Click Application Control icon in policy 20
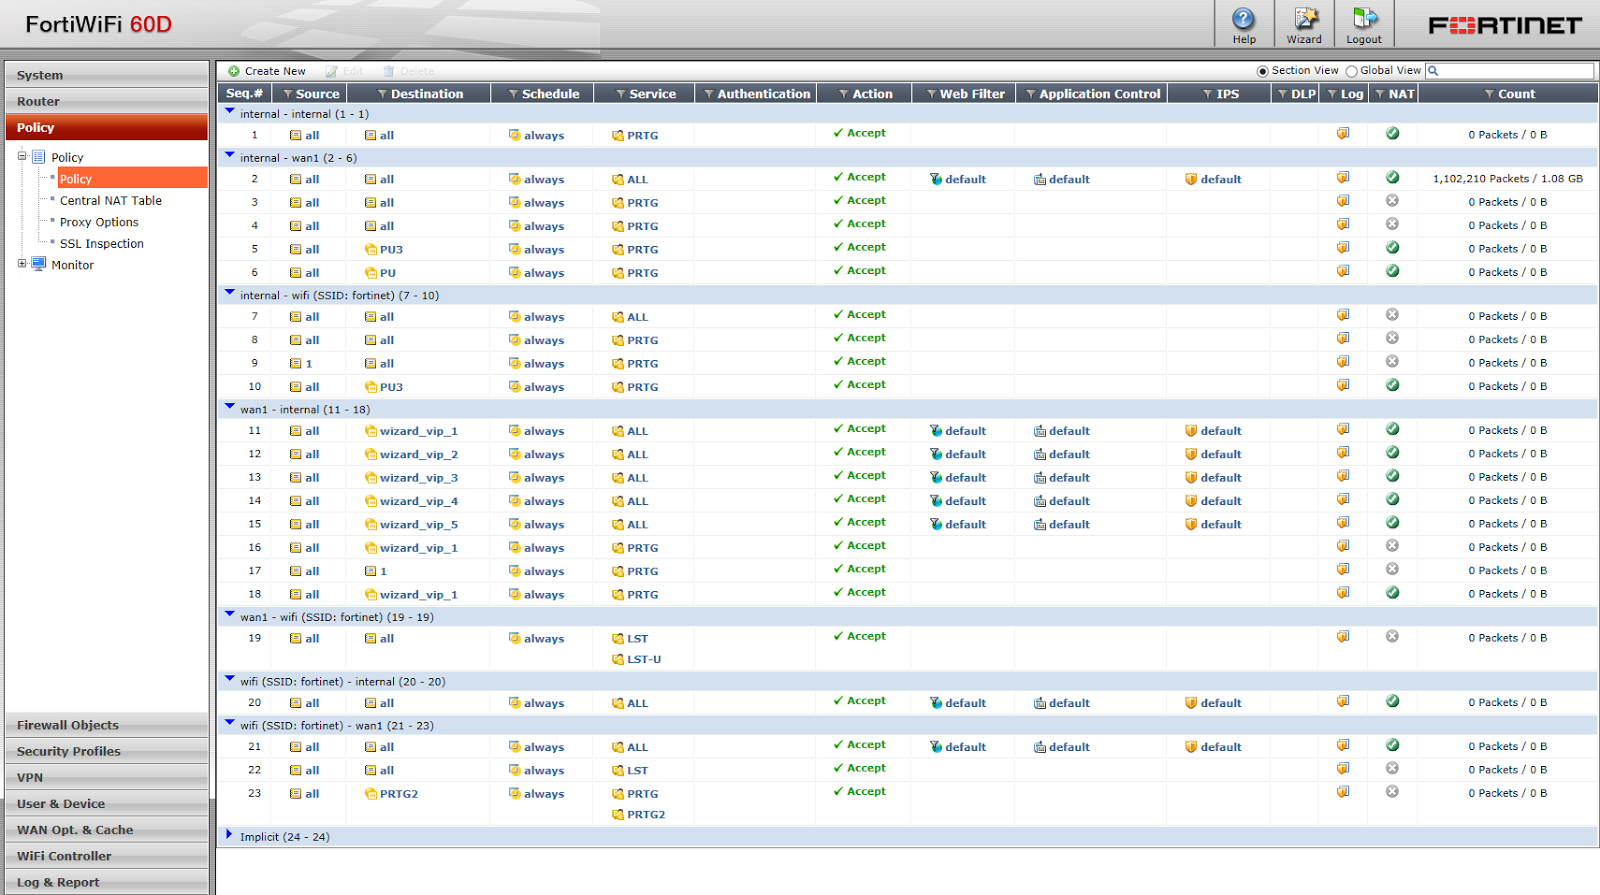 click(1040, 704)
